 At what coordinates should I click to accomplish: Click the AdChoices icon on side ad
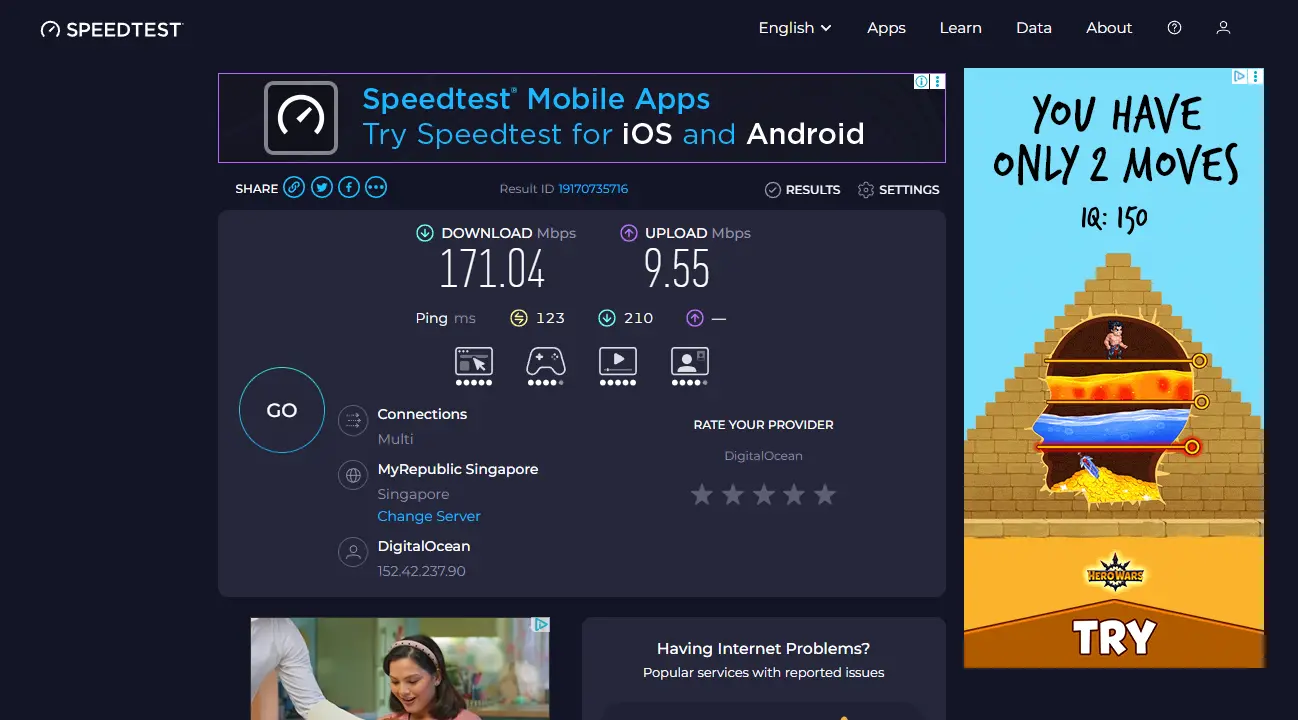coord(1239,76)
